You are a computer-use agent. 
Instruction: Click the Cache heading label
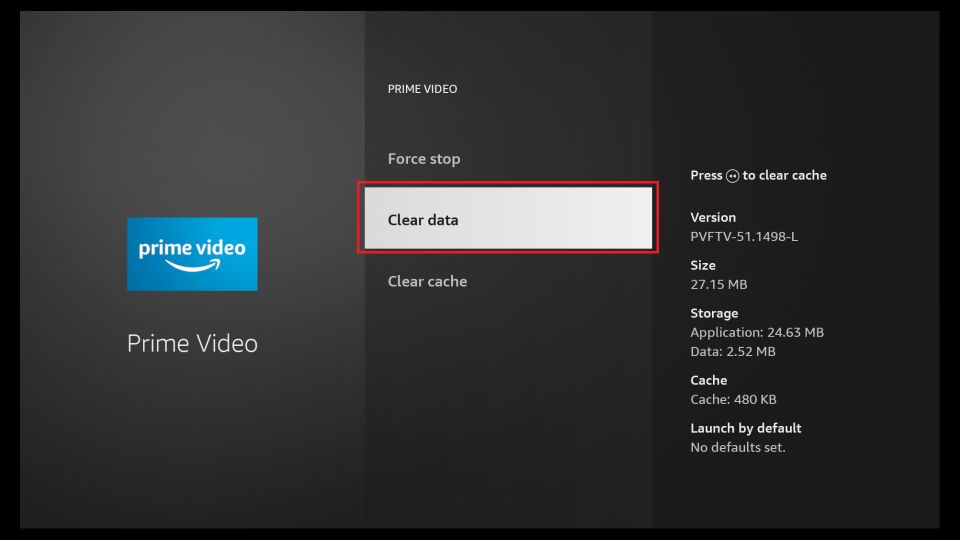[708, 380]
